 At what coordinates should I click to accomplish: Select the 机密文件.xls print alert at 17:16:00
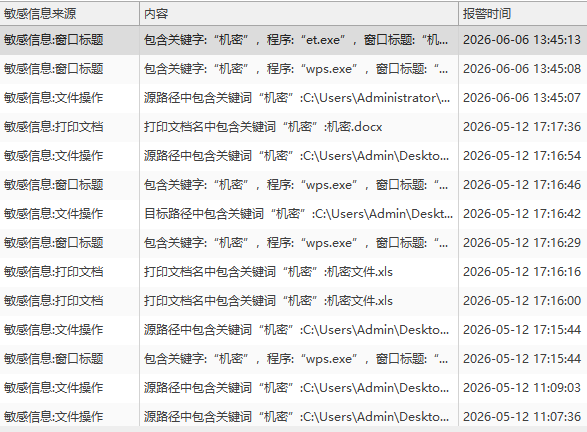pyautogui.click(x=294, y=301)
